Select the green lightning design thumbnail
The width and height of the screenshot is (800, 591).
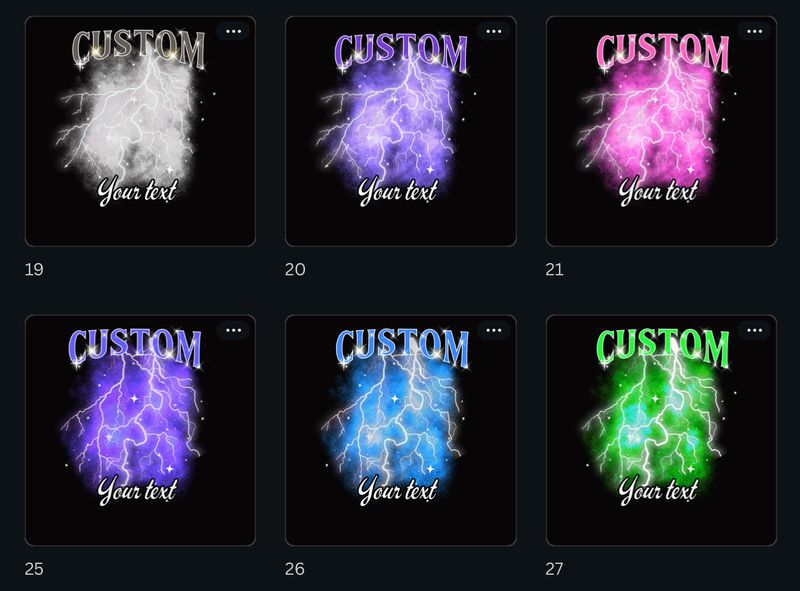coord(661,431)
